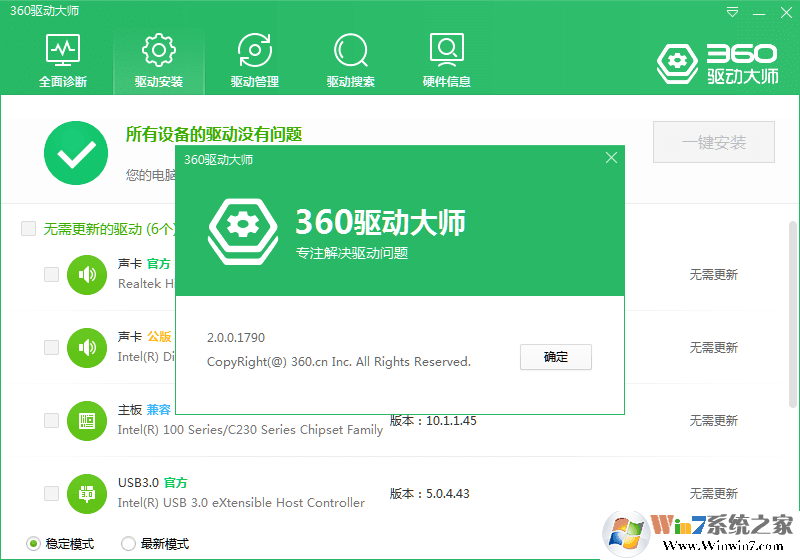Click the Intel 公版 sound card icon
The width and height of the screenshot is (800, 560).
click(x=87, y=347)
